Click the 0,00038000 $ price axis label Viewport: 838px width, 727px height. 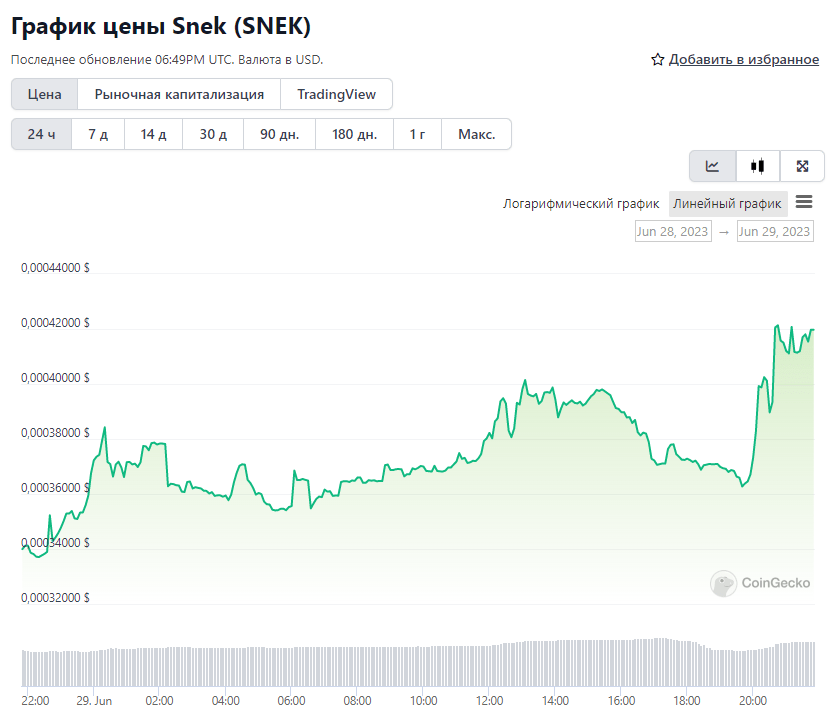55,433
